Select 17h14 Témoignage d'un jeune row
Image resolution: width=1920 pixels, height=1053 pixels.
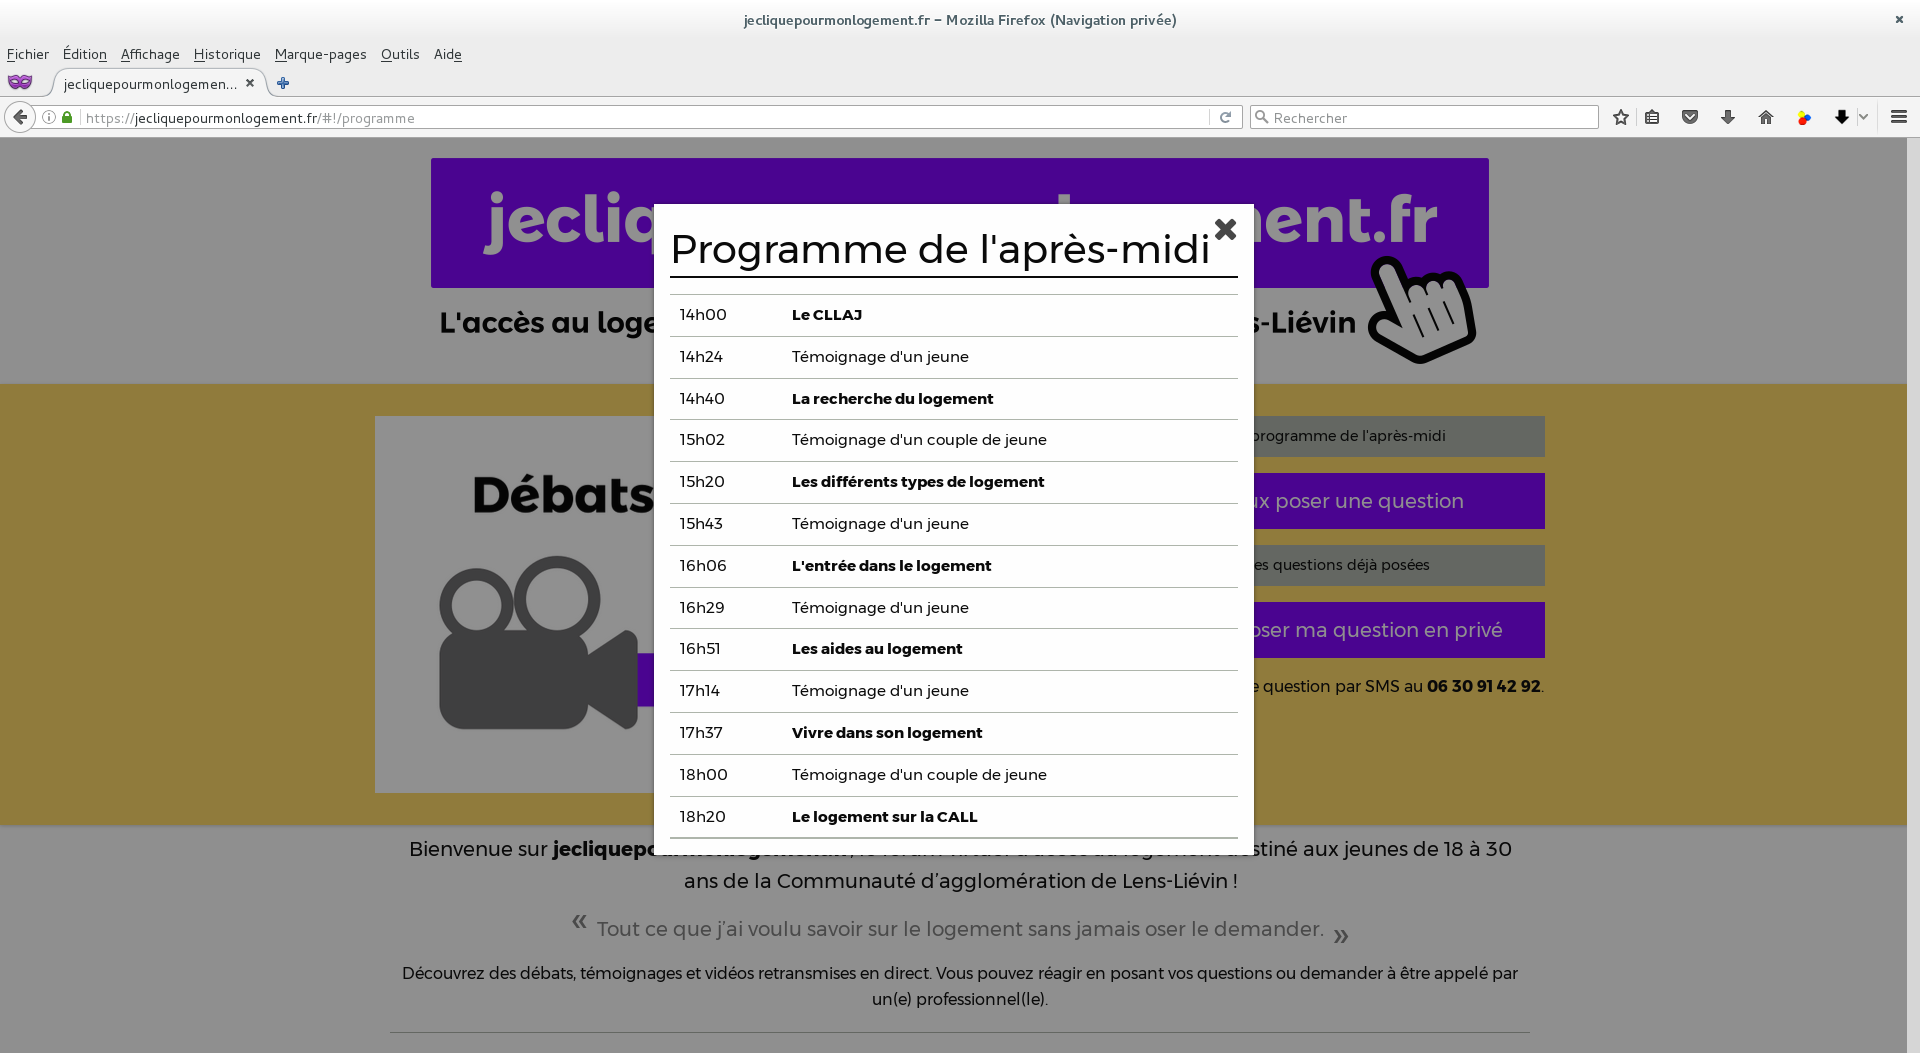click(x=954, y=691)
